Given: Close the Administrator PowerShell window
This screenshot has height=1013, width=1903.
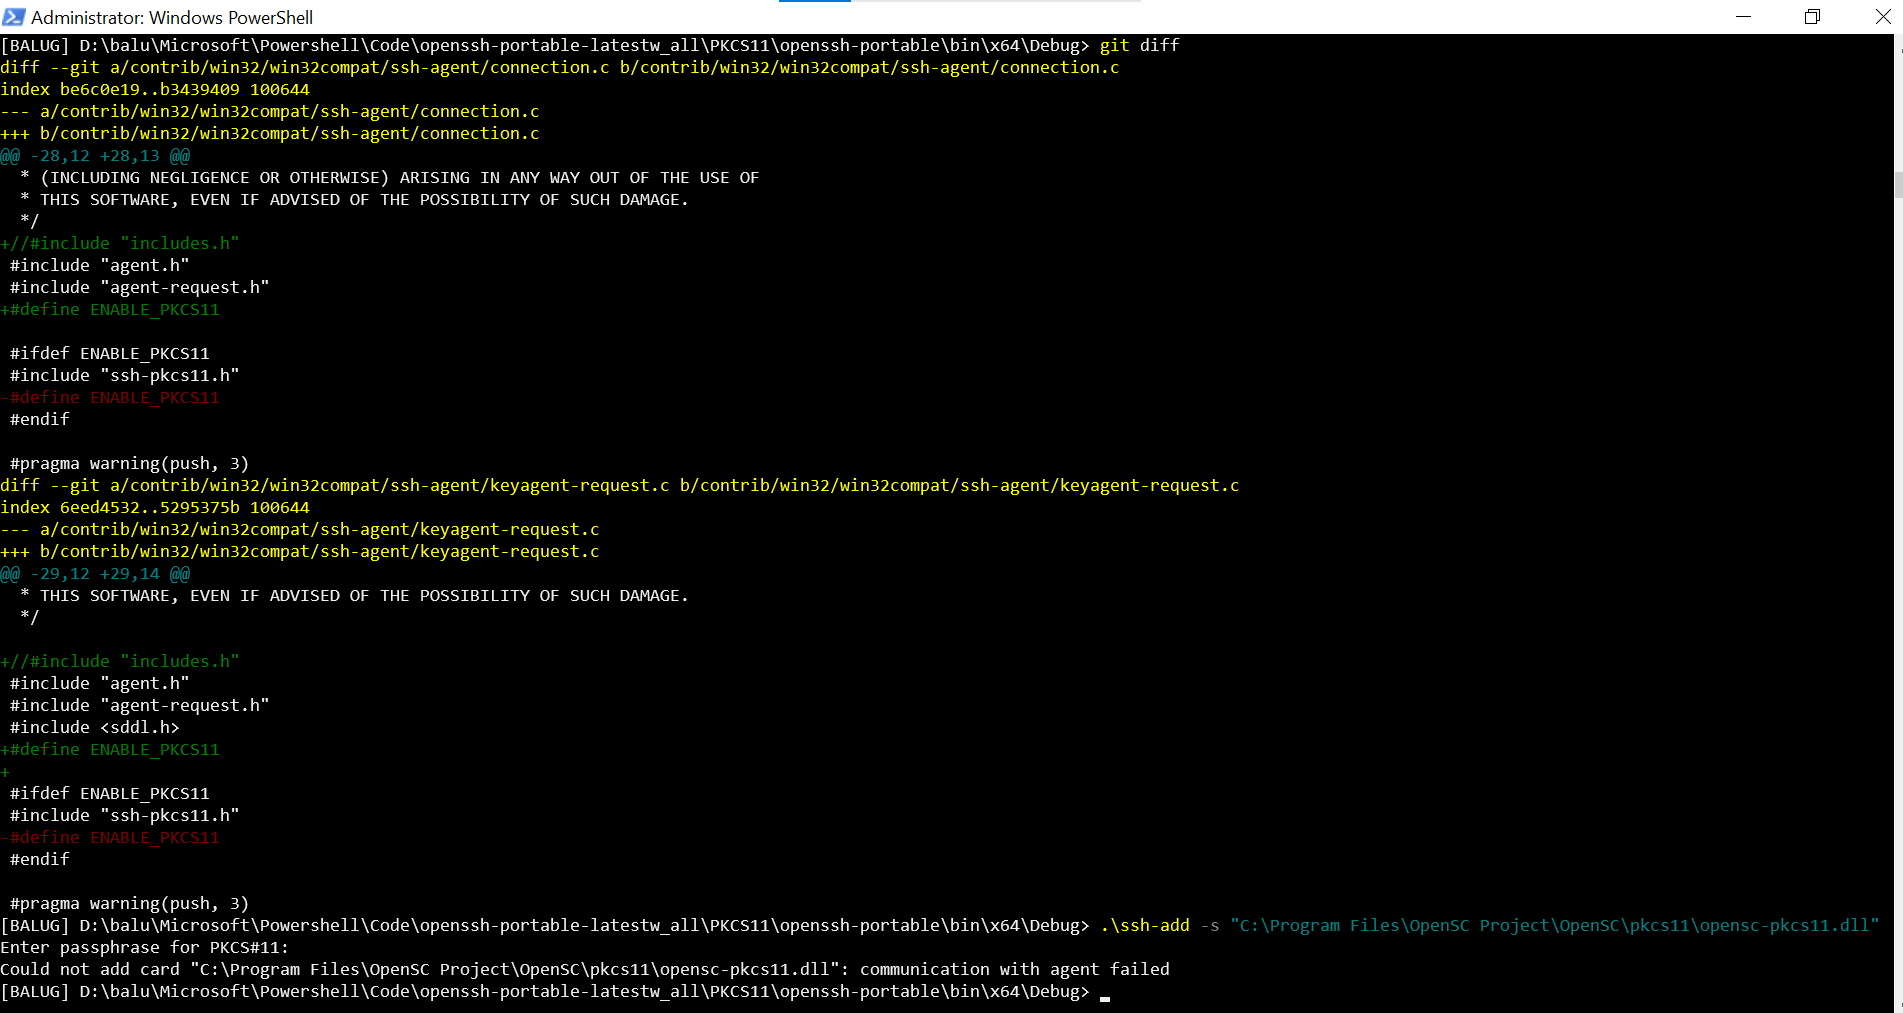Looking at the screenshot, I should pyautogui.click(x=1881, y=17).
